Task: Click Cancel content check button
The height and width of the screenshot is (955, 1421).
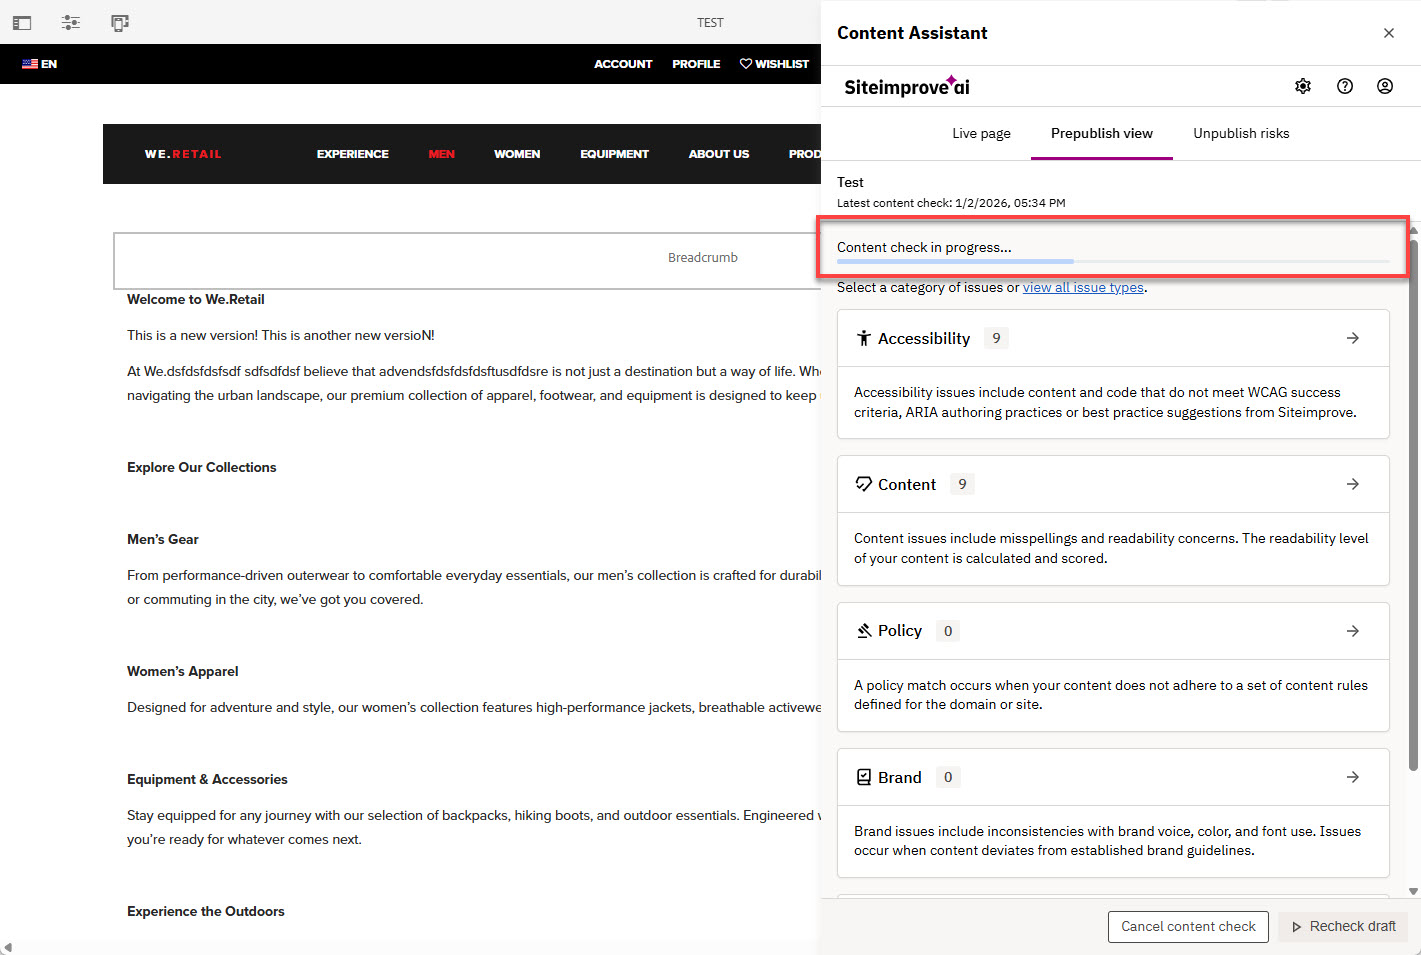Action: tap(1188, 927)
